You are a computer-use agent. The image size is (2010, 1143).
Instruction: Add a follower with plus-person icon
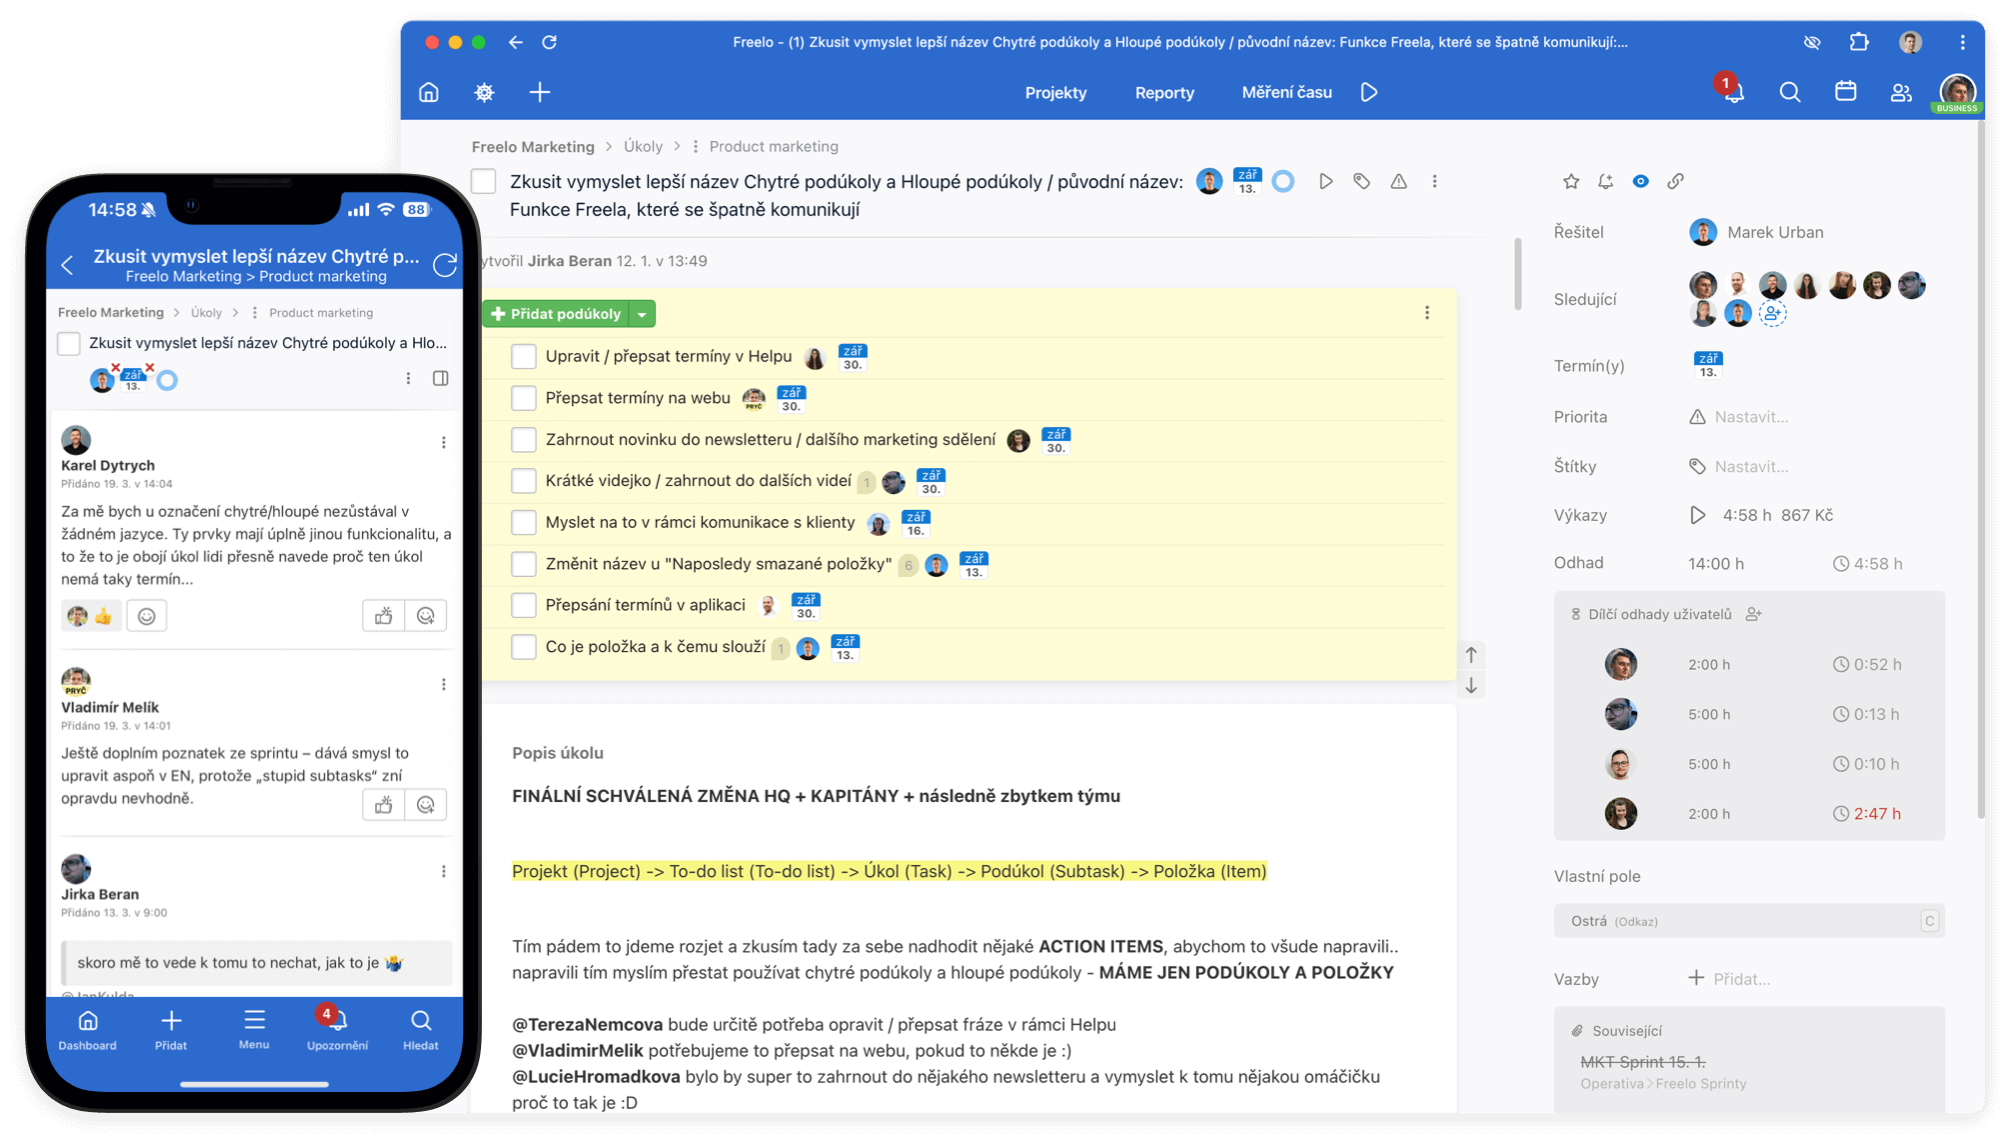pyautogui.click(x=1772, y=313)
